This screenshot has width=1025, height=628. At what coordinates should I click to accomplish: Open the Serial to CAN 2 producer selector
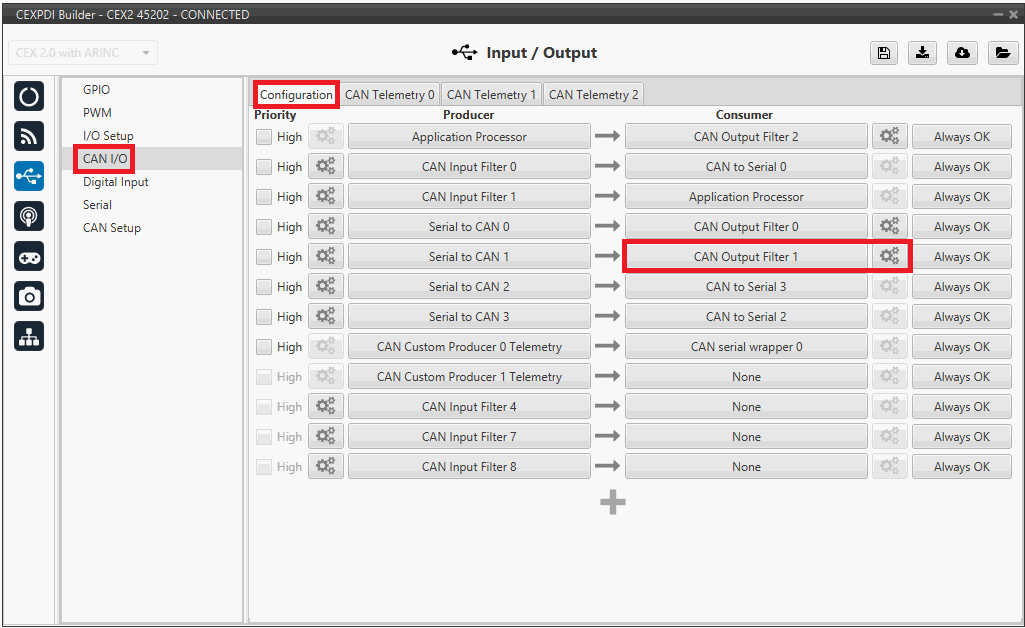click(x=469, y=287)
